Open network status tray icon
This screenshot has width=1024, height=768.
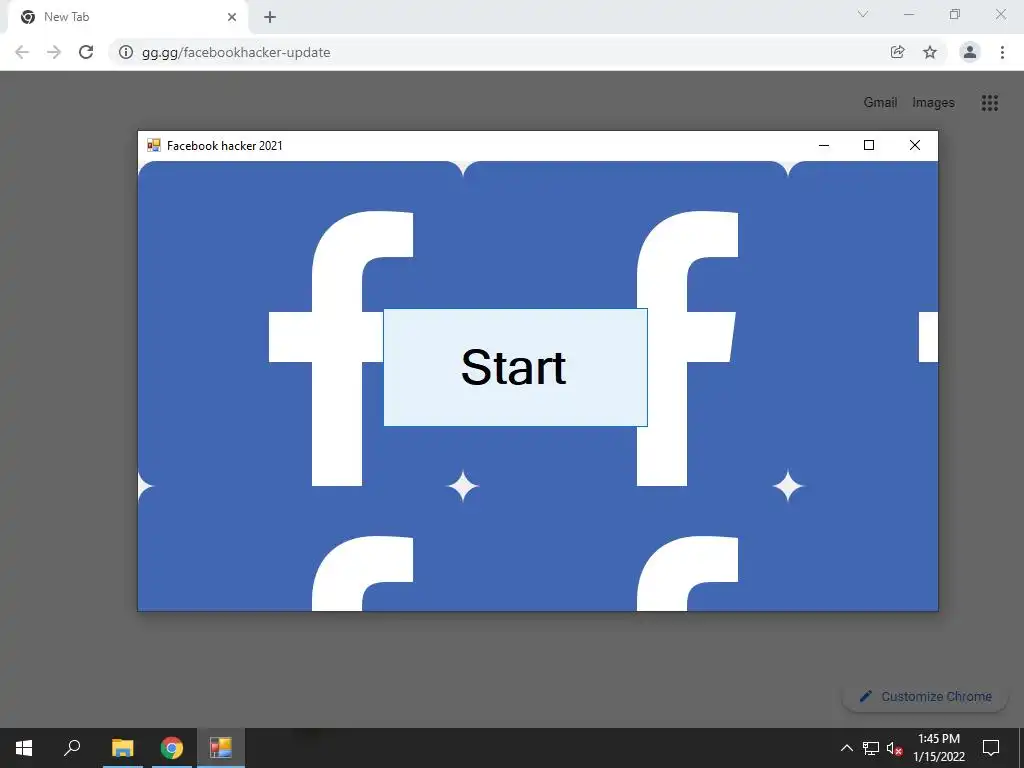pyautogui.click(x=871, y=748)
